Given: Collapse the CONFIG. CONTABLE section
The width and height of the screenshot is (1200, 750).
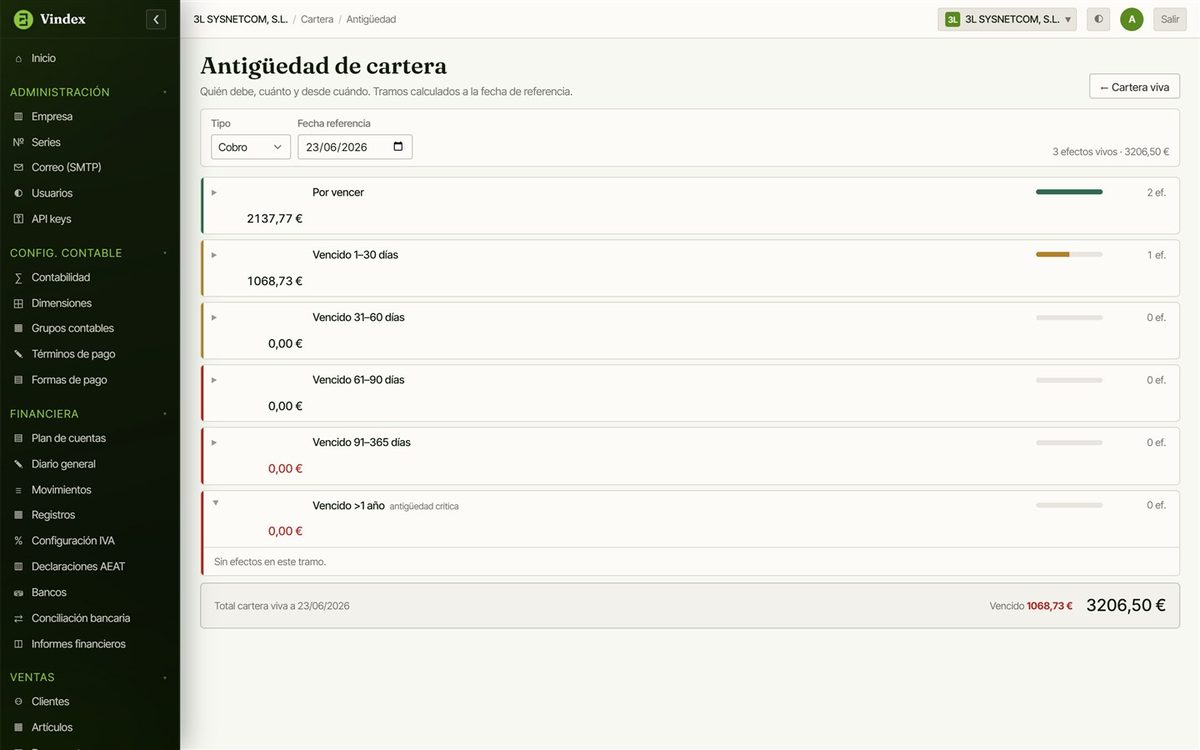Looking at the screenshot, I should (165, 254).
